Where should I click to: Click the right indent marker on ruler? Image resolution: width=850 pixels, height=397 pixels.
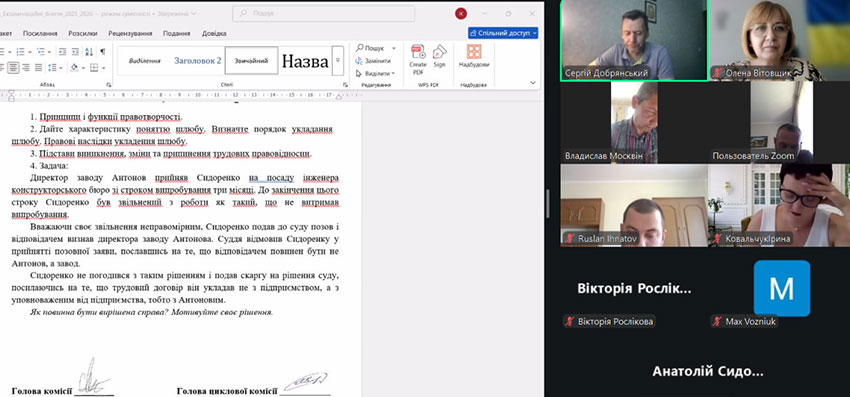click(339, 98)
